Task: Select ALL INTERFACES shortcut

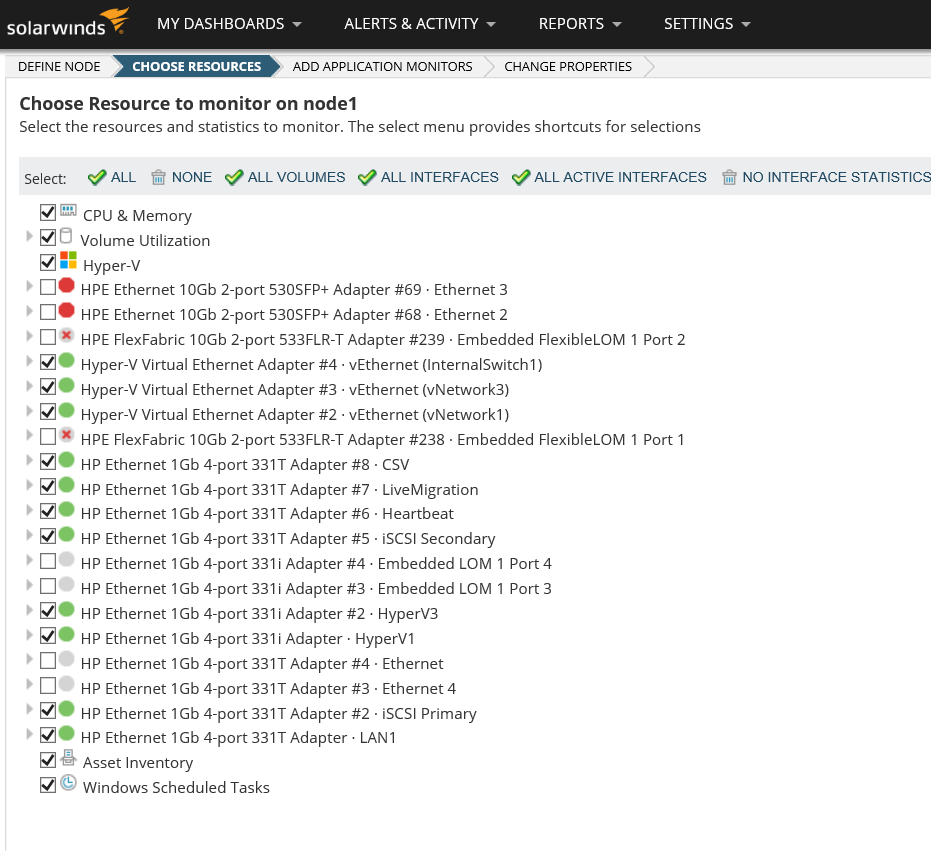Action: pos(428,177)
